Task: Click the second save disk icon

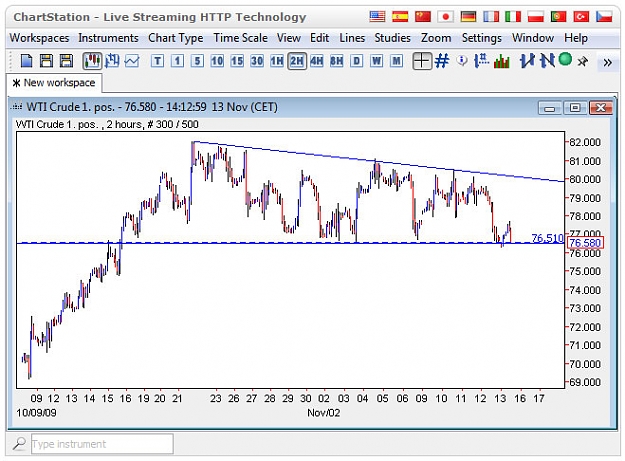Action: 66,61
